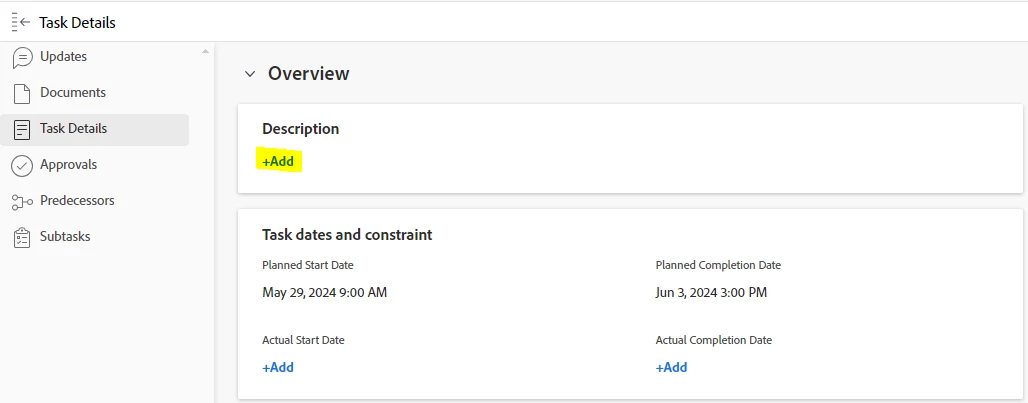Edit Planned Start Date value

pos(324,293)
